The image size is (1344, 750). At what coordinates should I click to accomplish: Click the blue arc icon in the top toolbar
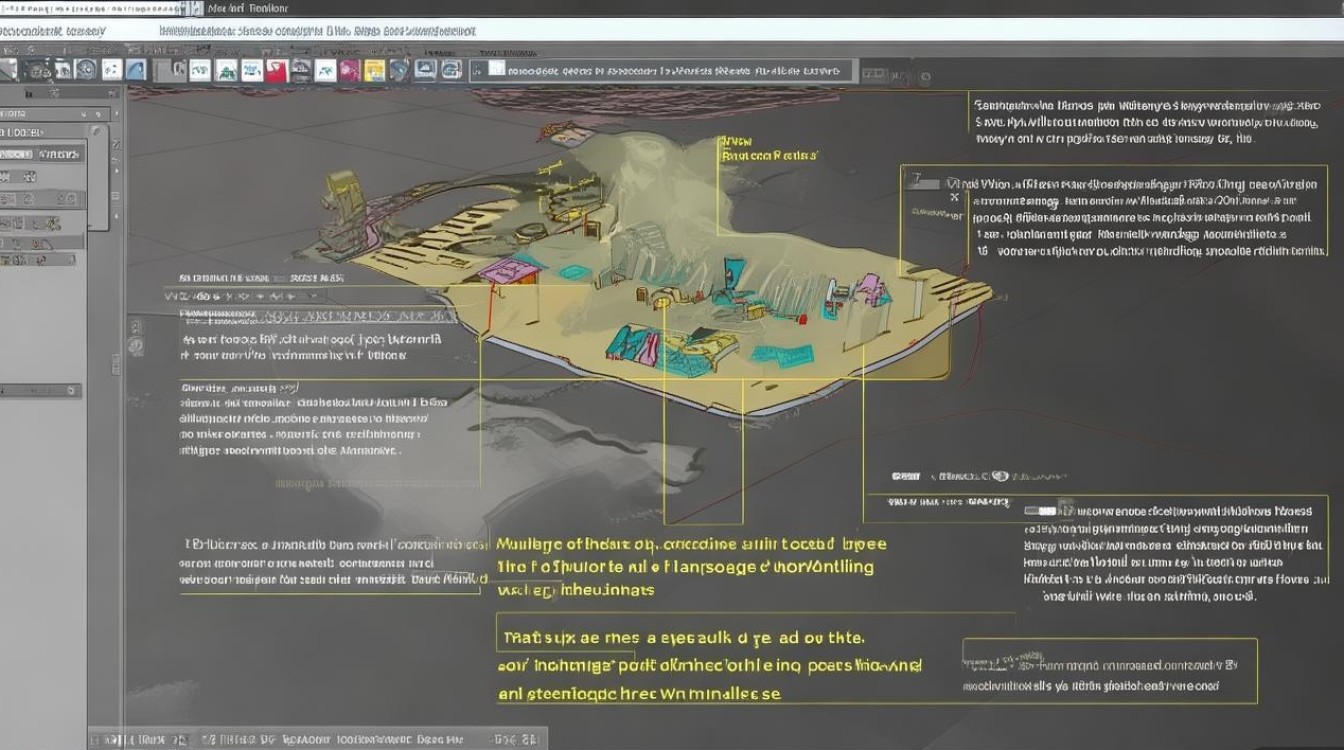coord(136,70)
